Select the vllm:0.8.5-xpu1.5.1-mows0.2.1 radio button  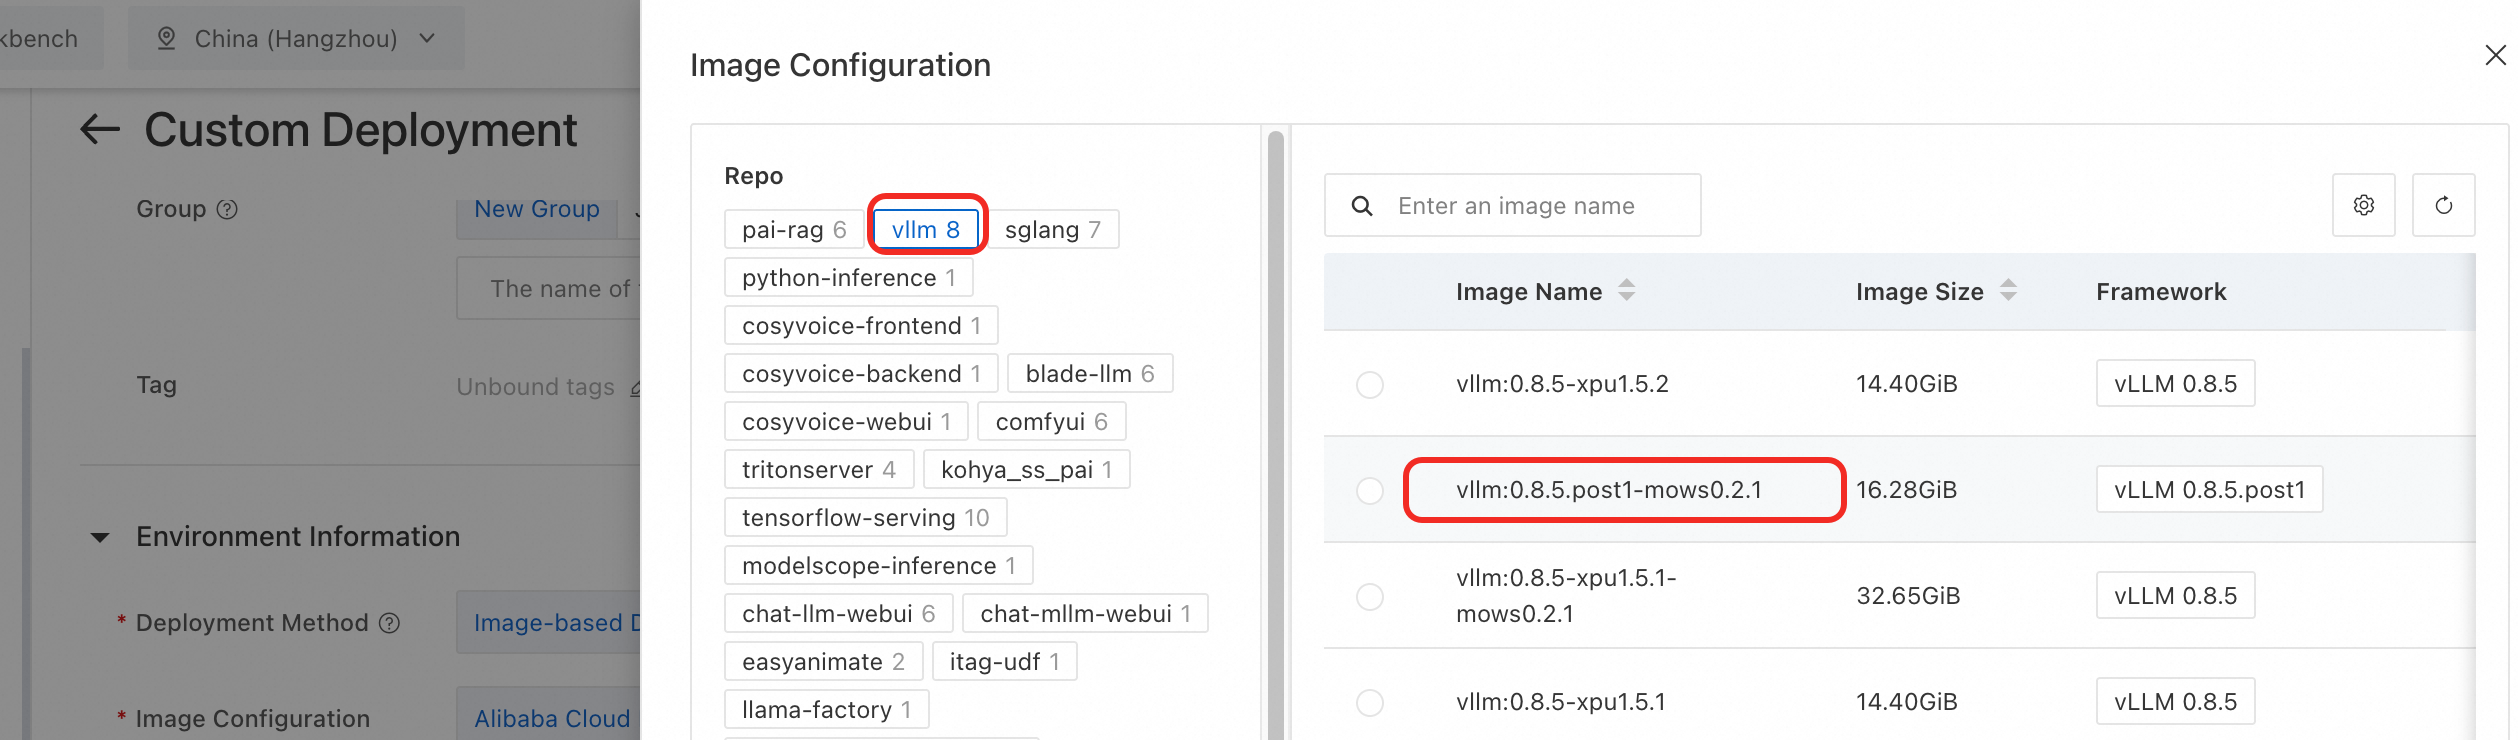[1370, 597]
